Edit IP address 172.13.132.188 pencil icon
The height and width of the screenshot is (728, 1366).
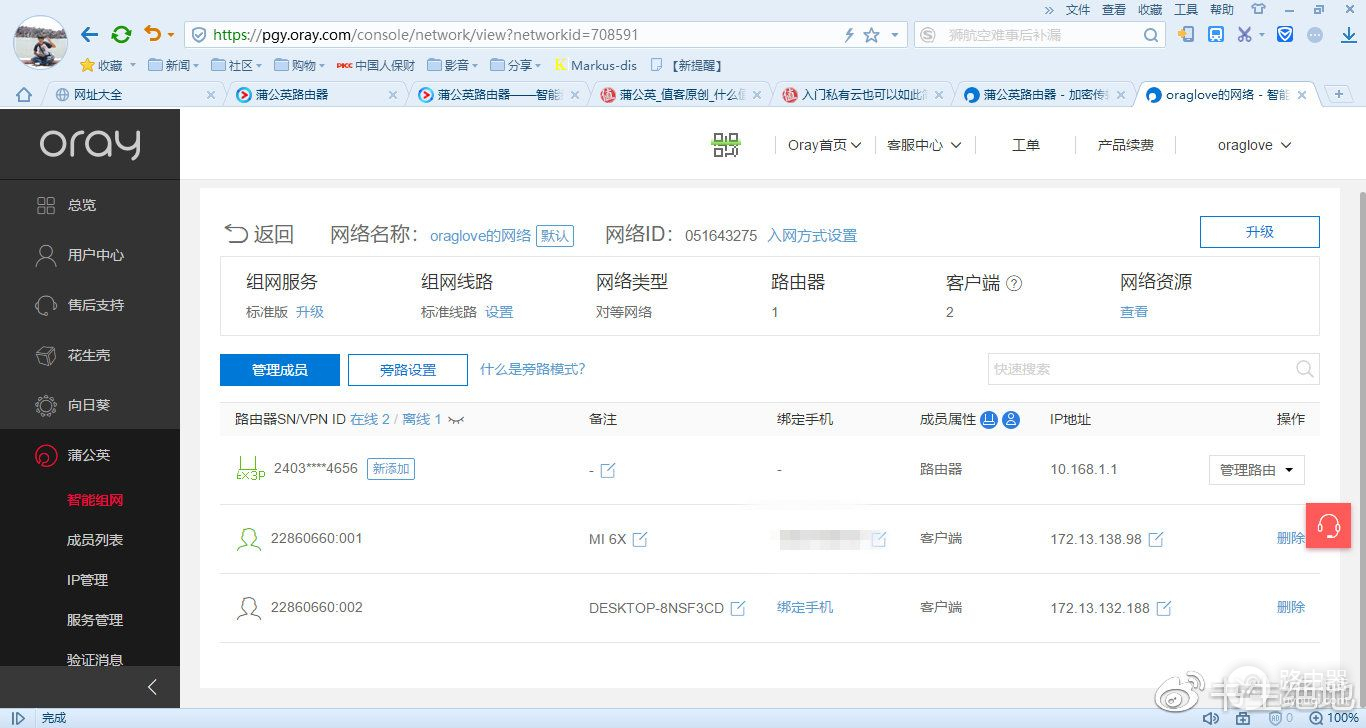tap(1163, 608)
